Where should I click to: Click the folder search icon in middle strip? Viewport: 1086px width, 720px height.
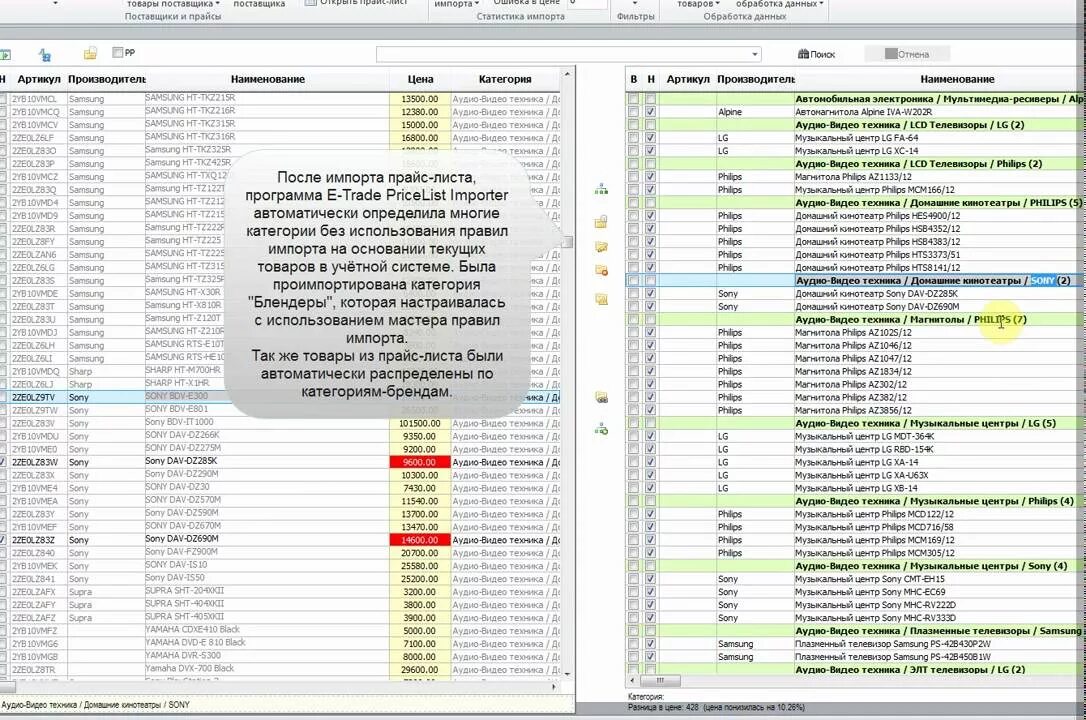coord(601,299)
